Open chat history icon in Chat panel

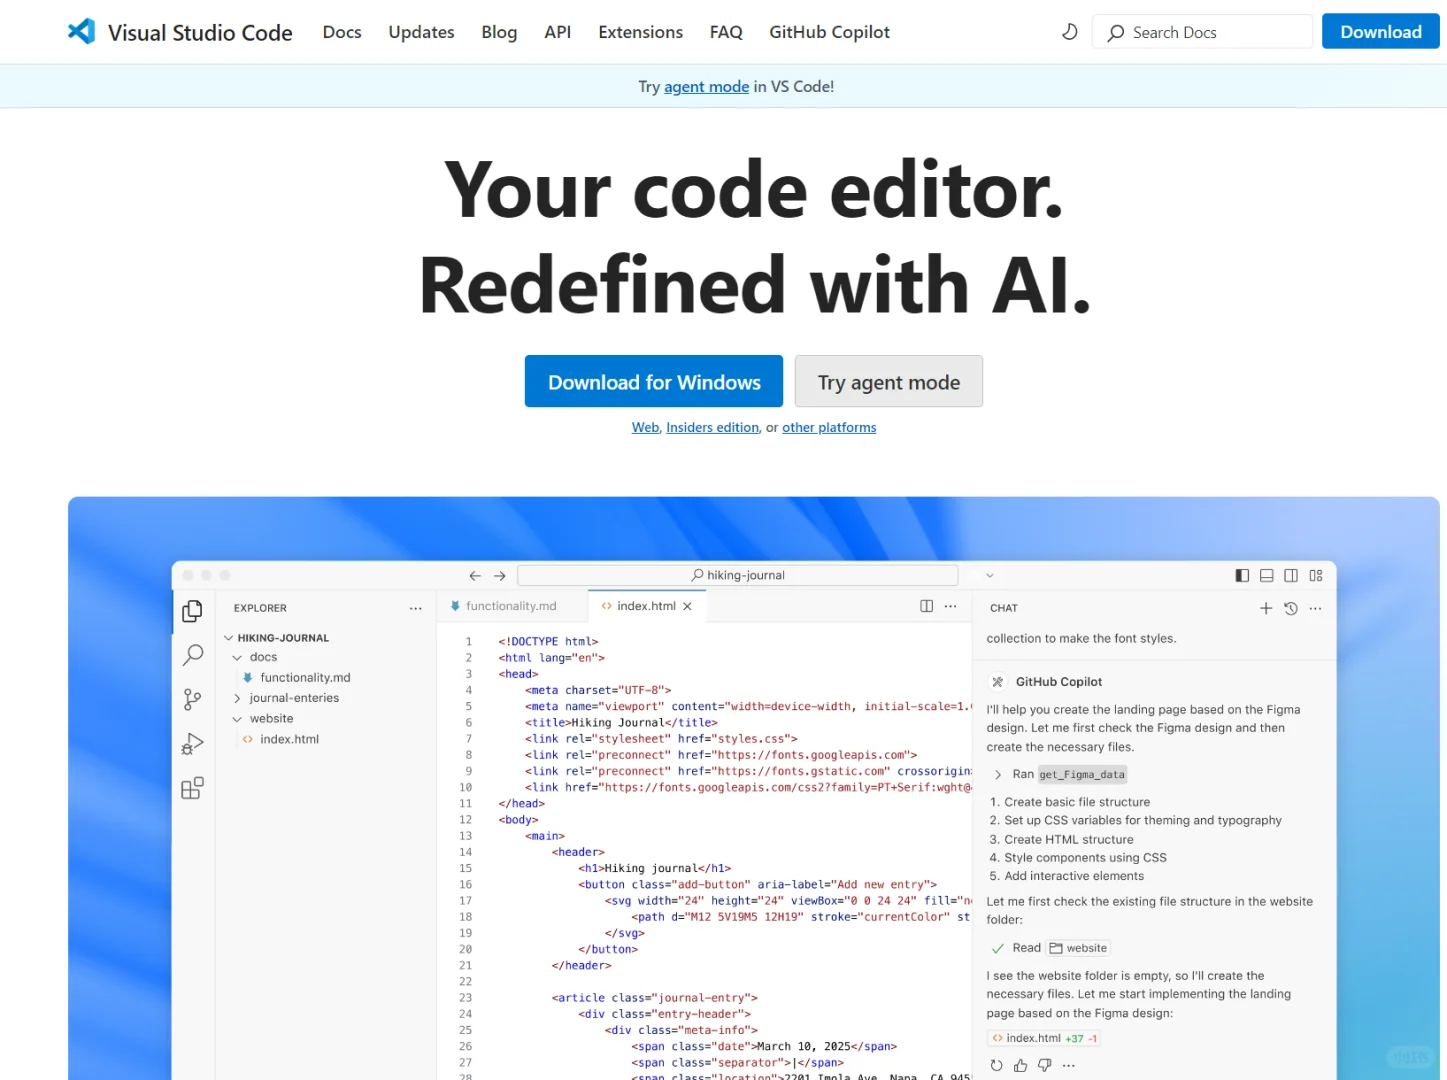pyautogui.click(x=1290, y=608)
